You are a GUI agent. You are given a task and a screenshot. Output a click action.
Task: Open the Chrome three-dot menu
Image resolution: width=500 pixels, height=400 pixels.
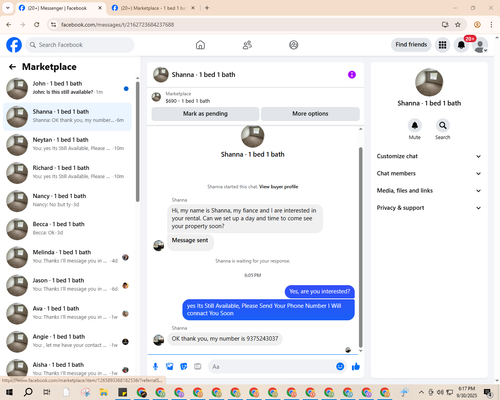[491, 25]
